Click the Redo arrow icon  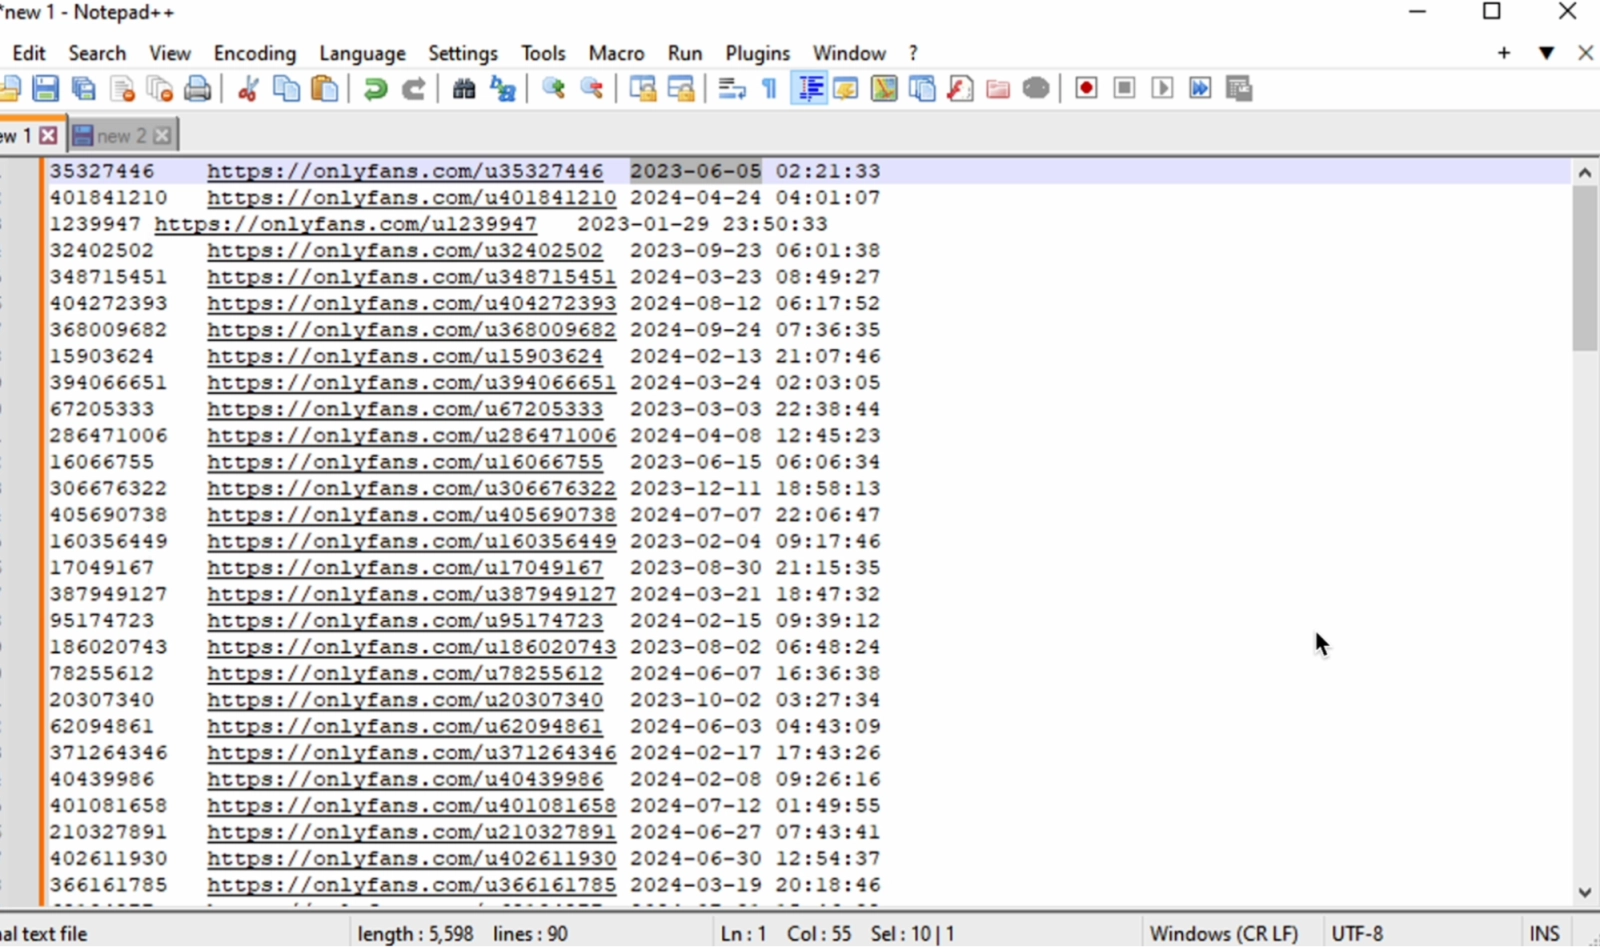pos(413,89)
